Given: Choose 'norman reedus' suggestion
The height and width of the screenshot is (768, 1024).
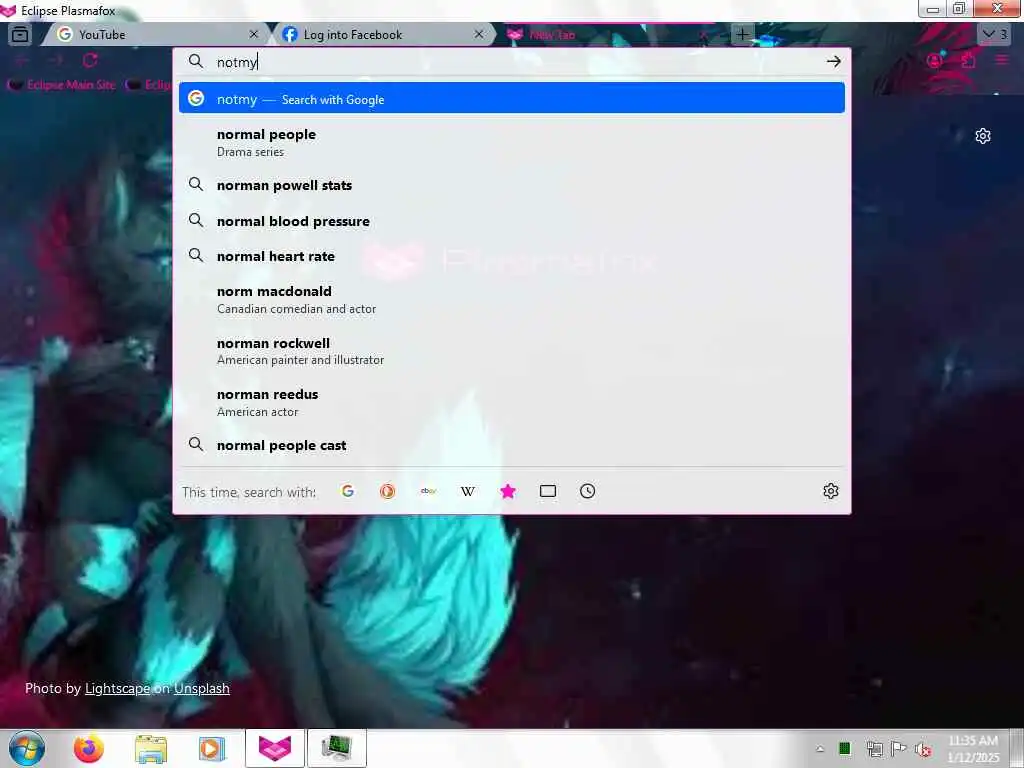Looking at the screenshot, I should point(511,402).
